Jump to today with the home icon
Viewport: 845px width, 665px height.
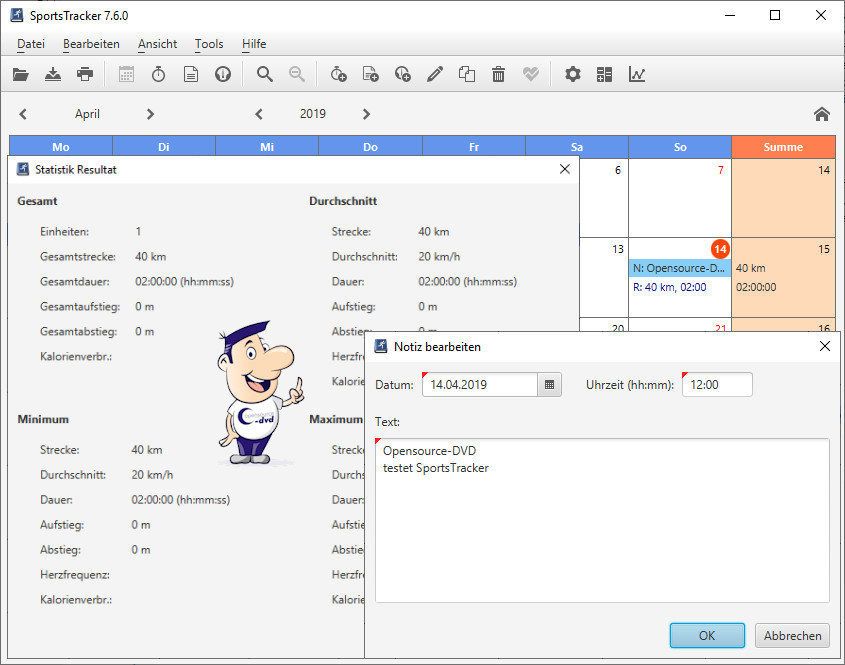822,114
